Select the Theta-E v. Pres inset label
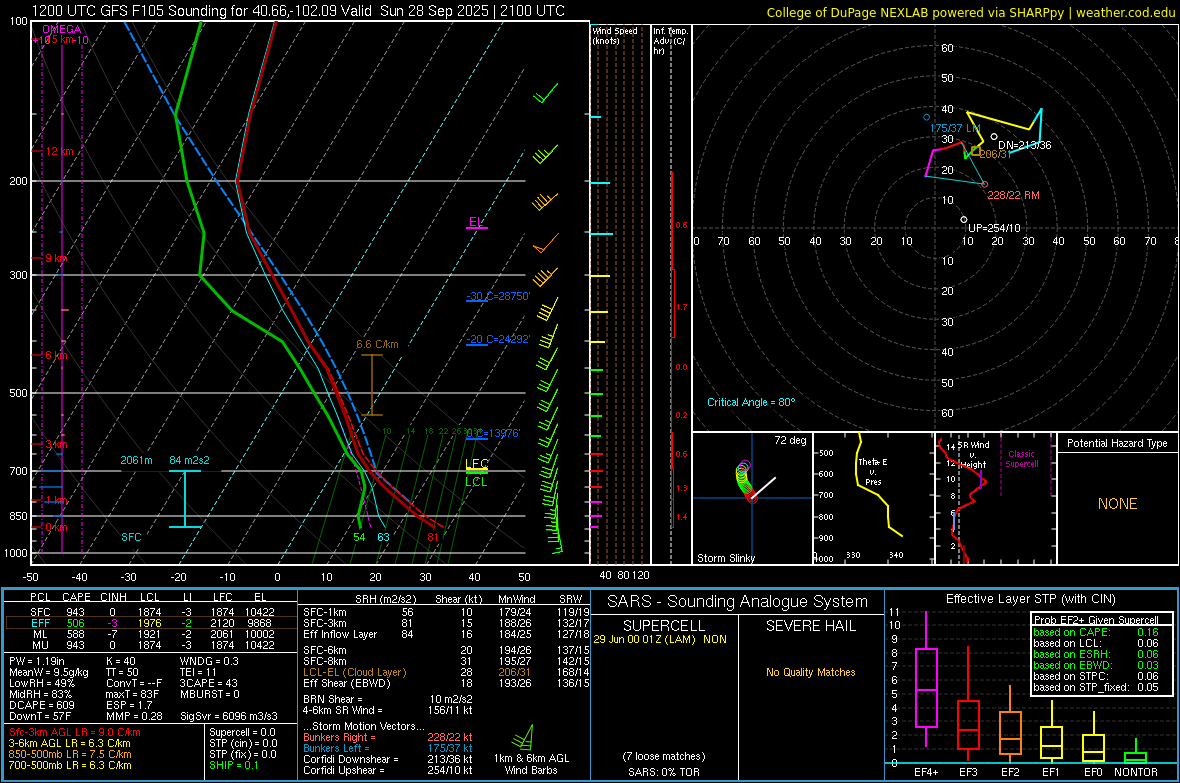This screenshot has height=783, width=1180. [x=873, y=471]
